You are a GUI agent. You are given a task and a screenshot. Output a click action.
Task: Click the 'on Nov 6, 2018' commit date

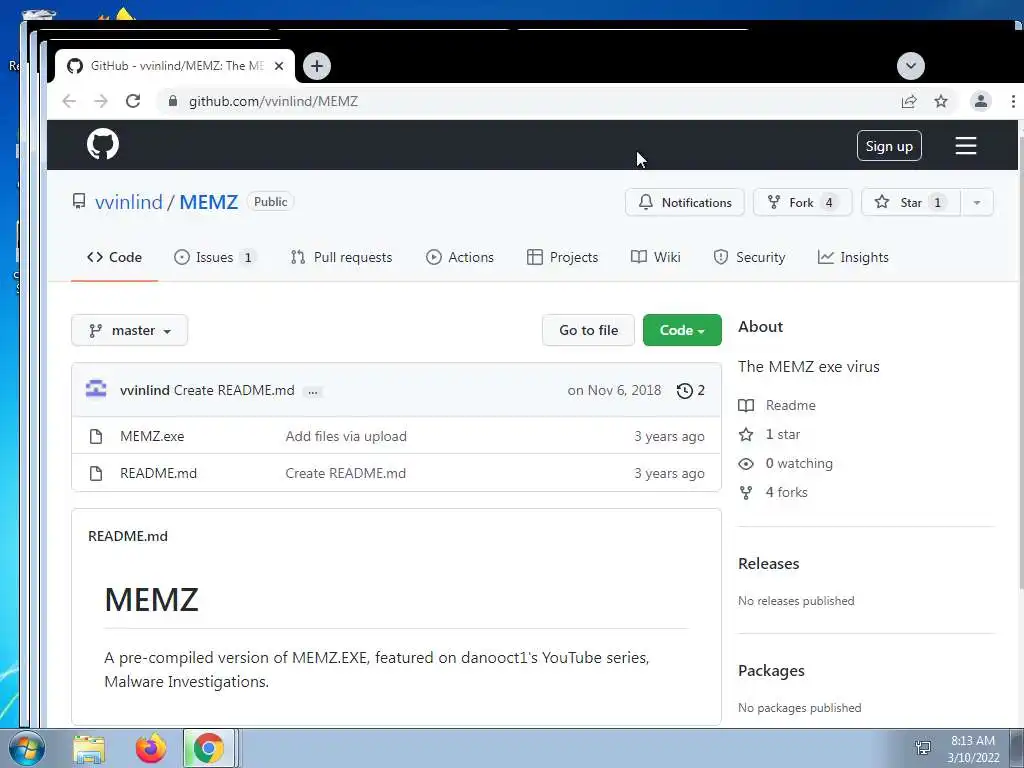click(x=615, y=391)
